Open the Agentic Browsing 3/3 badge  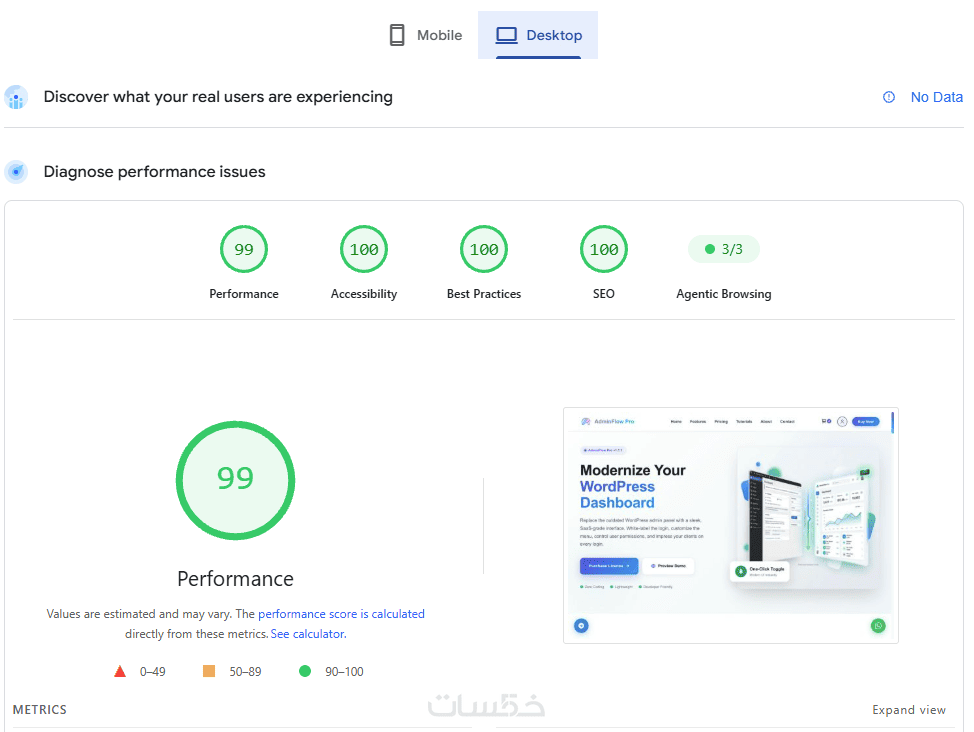[724, 249]
